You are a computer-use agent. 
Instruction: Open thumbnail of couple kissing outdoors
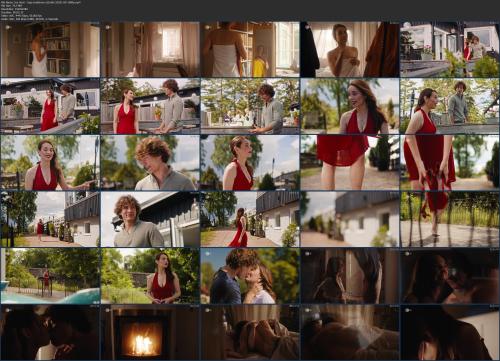tap(250, 276)
